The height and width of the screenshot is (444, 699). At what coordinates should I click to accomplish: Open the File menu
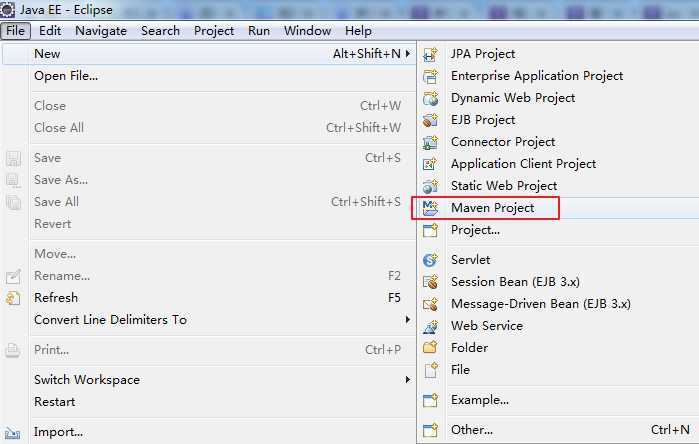(x=15, y=31)
